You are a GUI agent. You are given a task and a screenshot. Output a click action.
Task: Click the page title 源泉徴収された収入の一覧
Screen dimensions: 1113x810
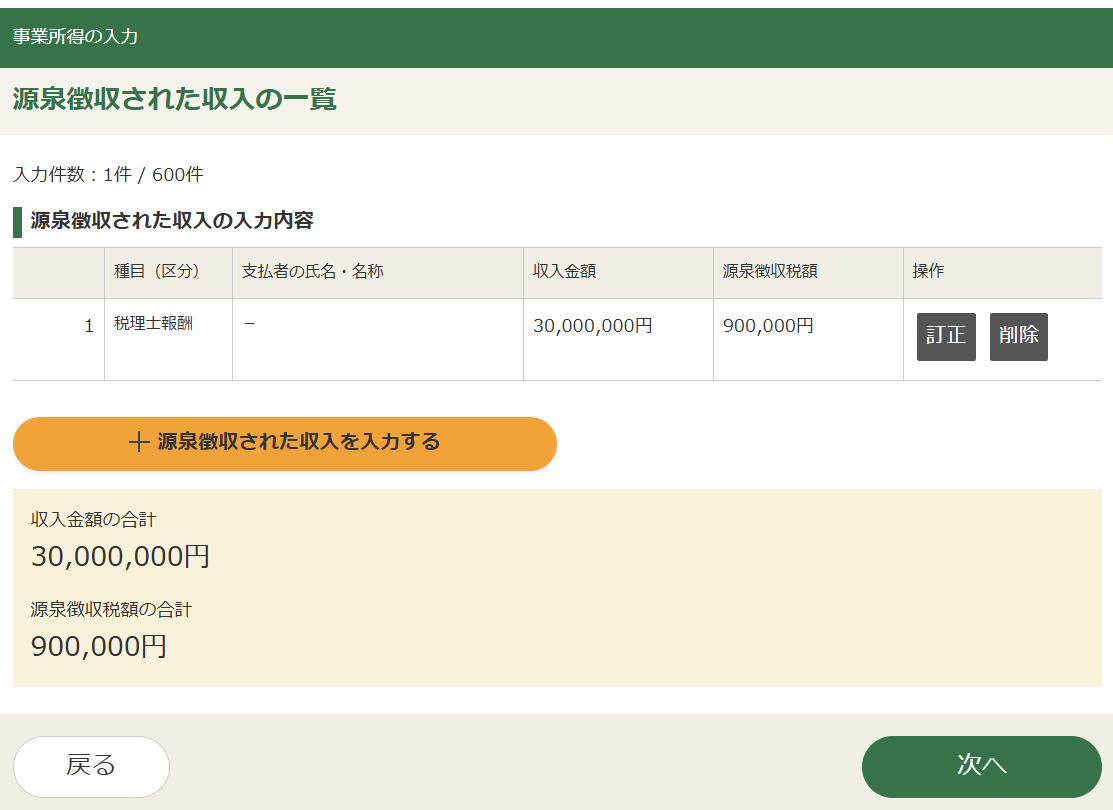(x=174, y=99)
